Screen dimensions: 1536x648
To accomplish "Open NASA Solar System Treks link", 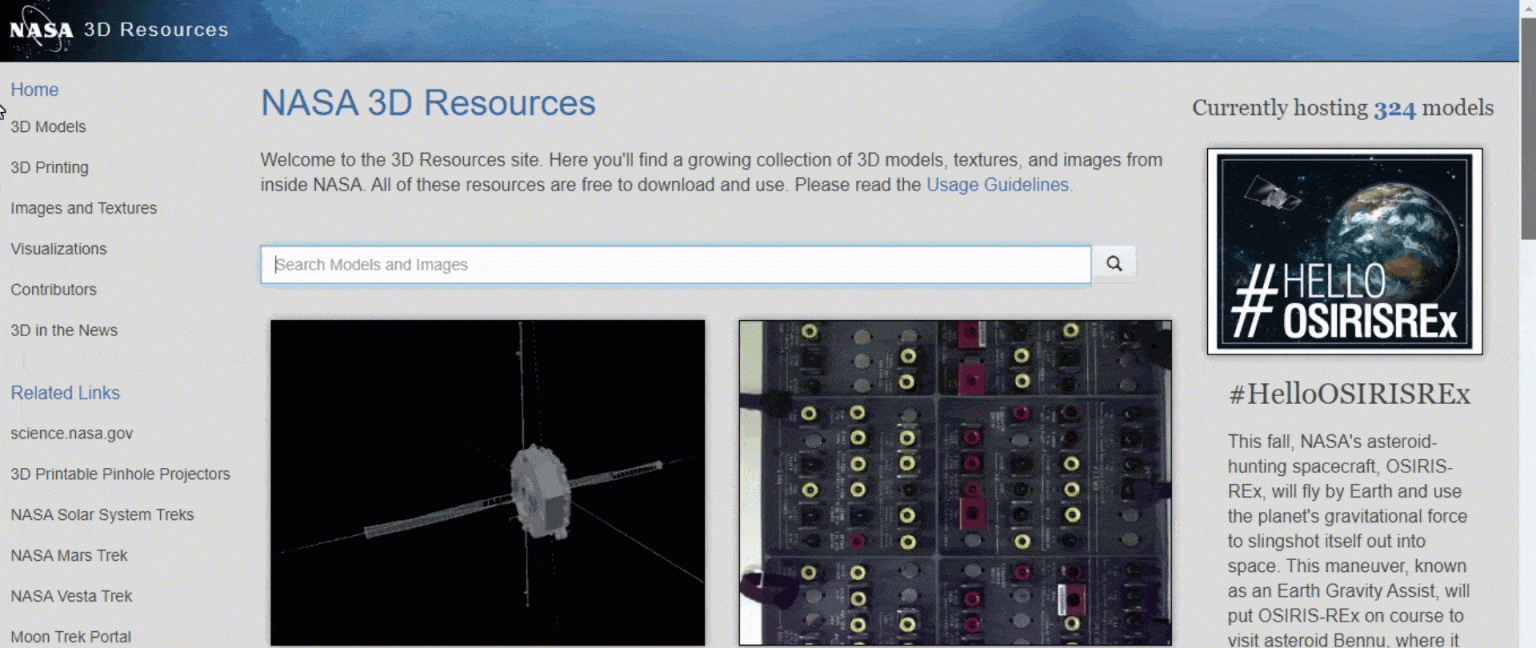I will coord(102,515).
